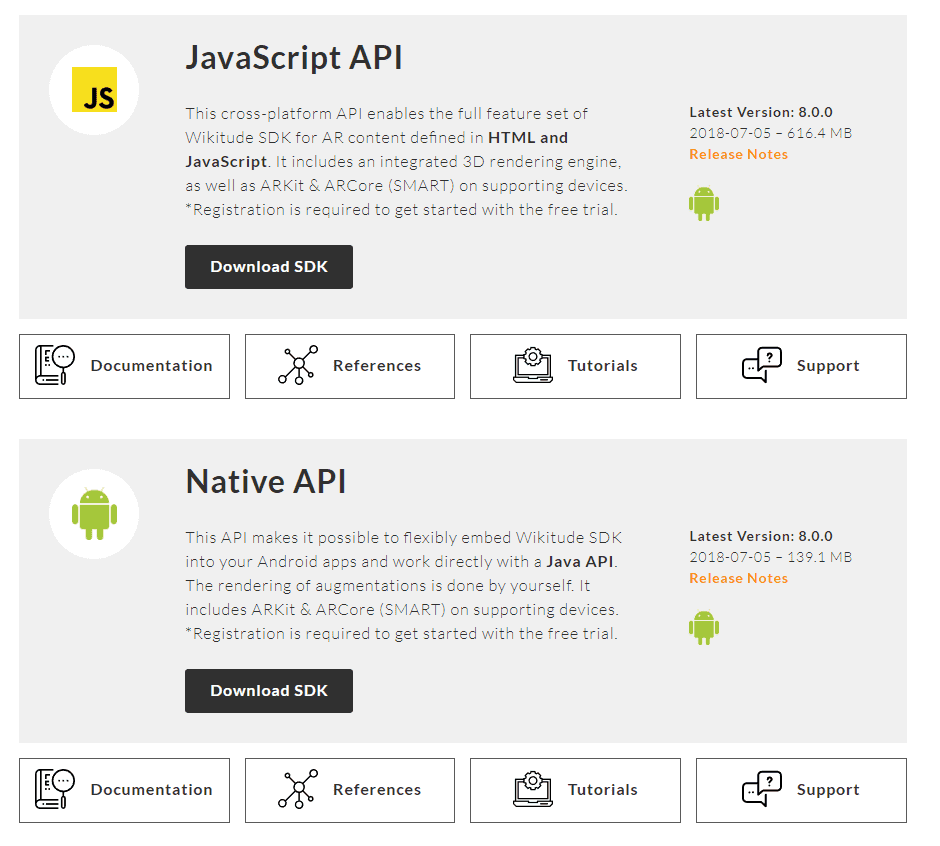This screenshot has height=846, width=940.
Task: Open Support label for Native API
Action: point(828,790)
